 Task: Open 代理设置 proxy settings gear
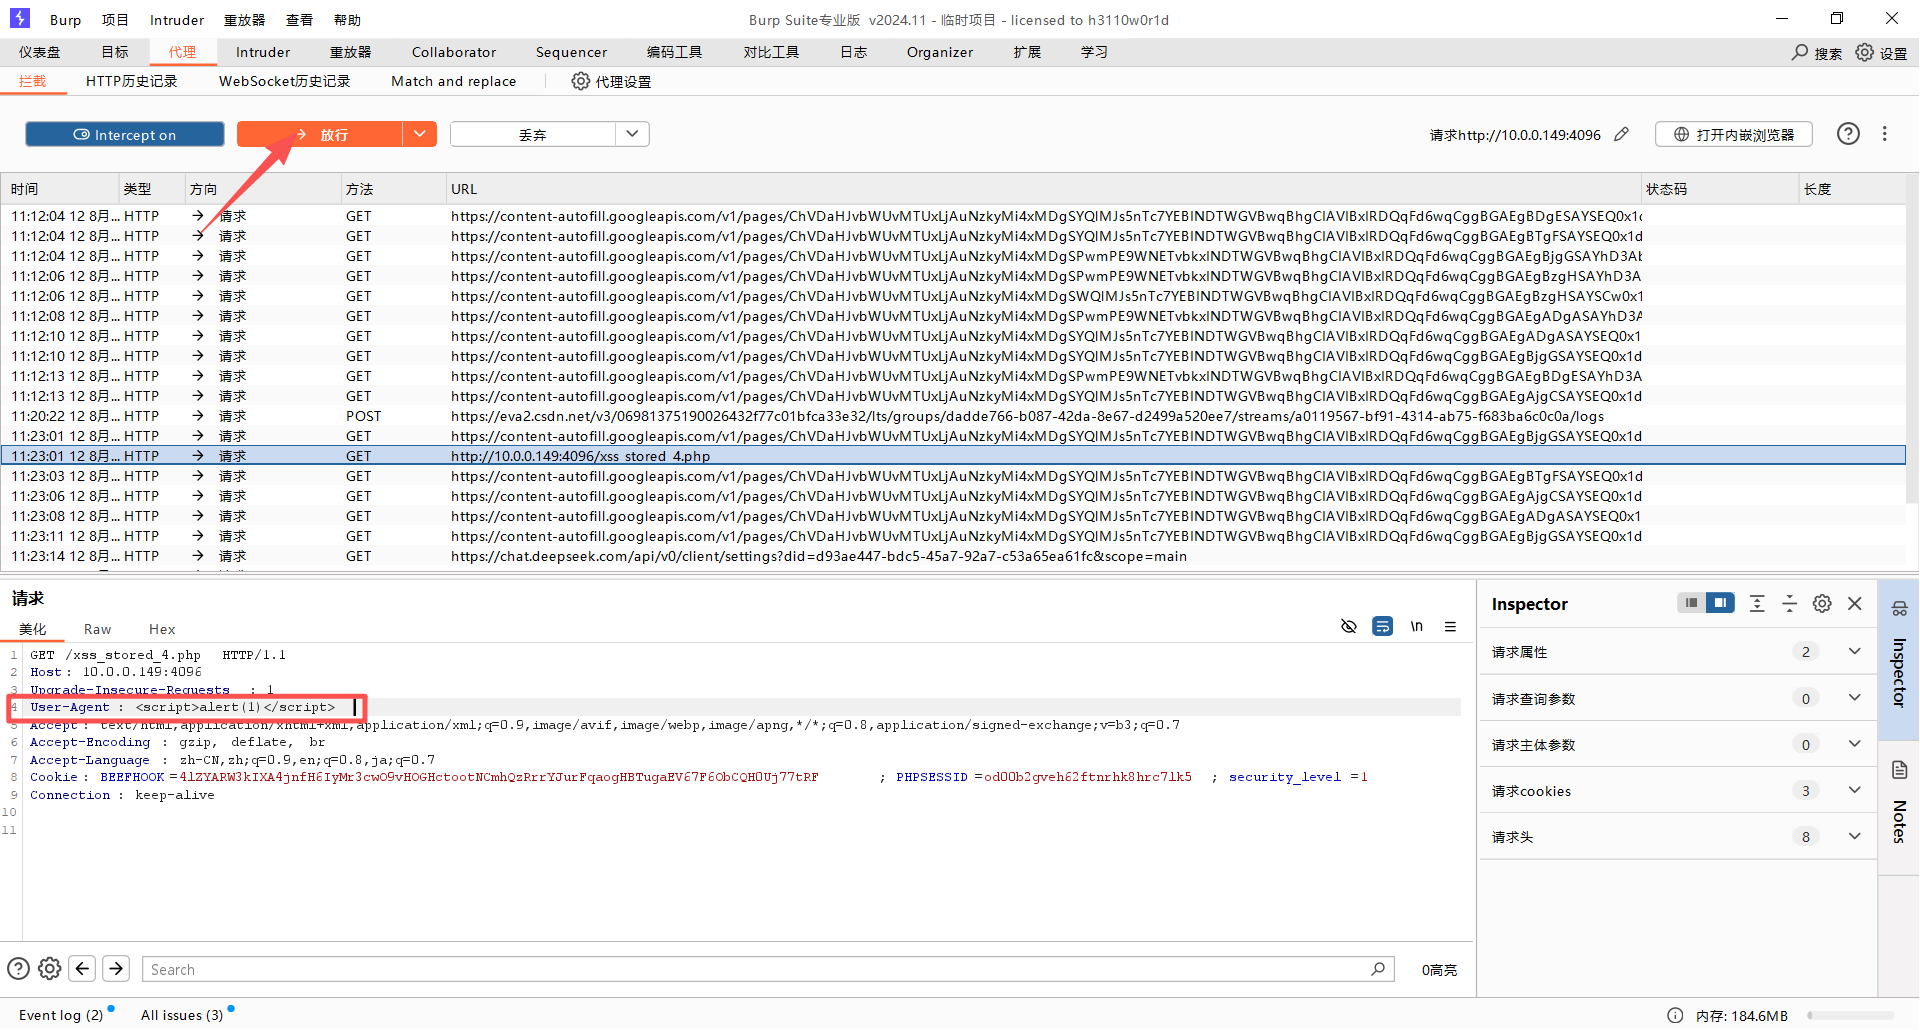pos(581,81)
